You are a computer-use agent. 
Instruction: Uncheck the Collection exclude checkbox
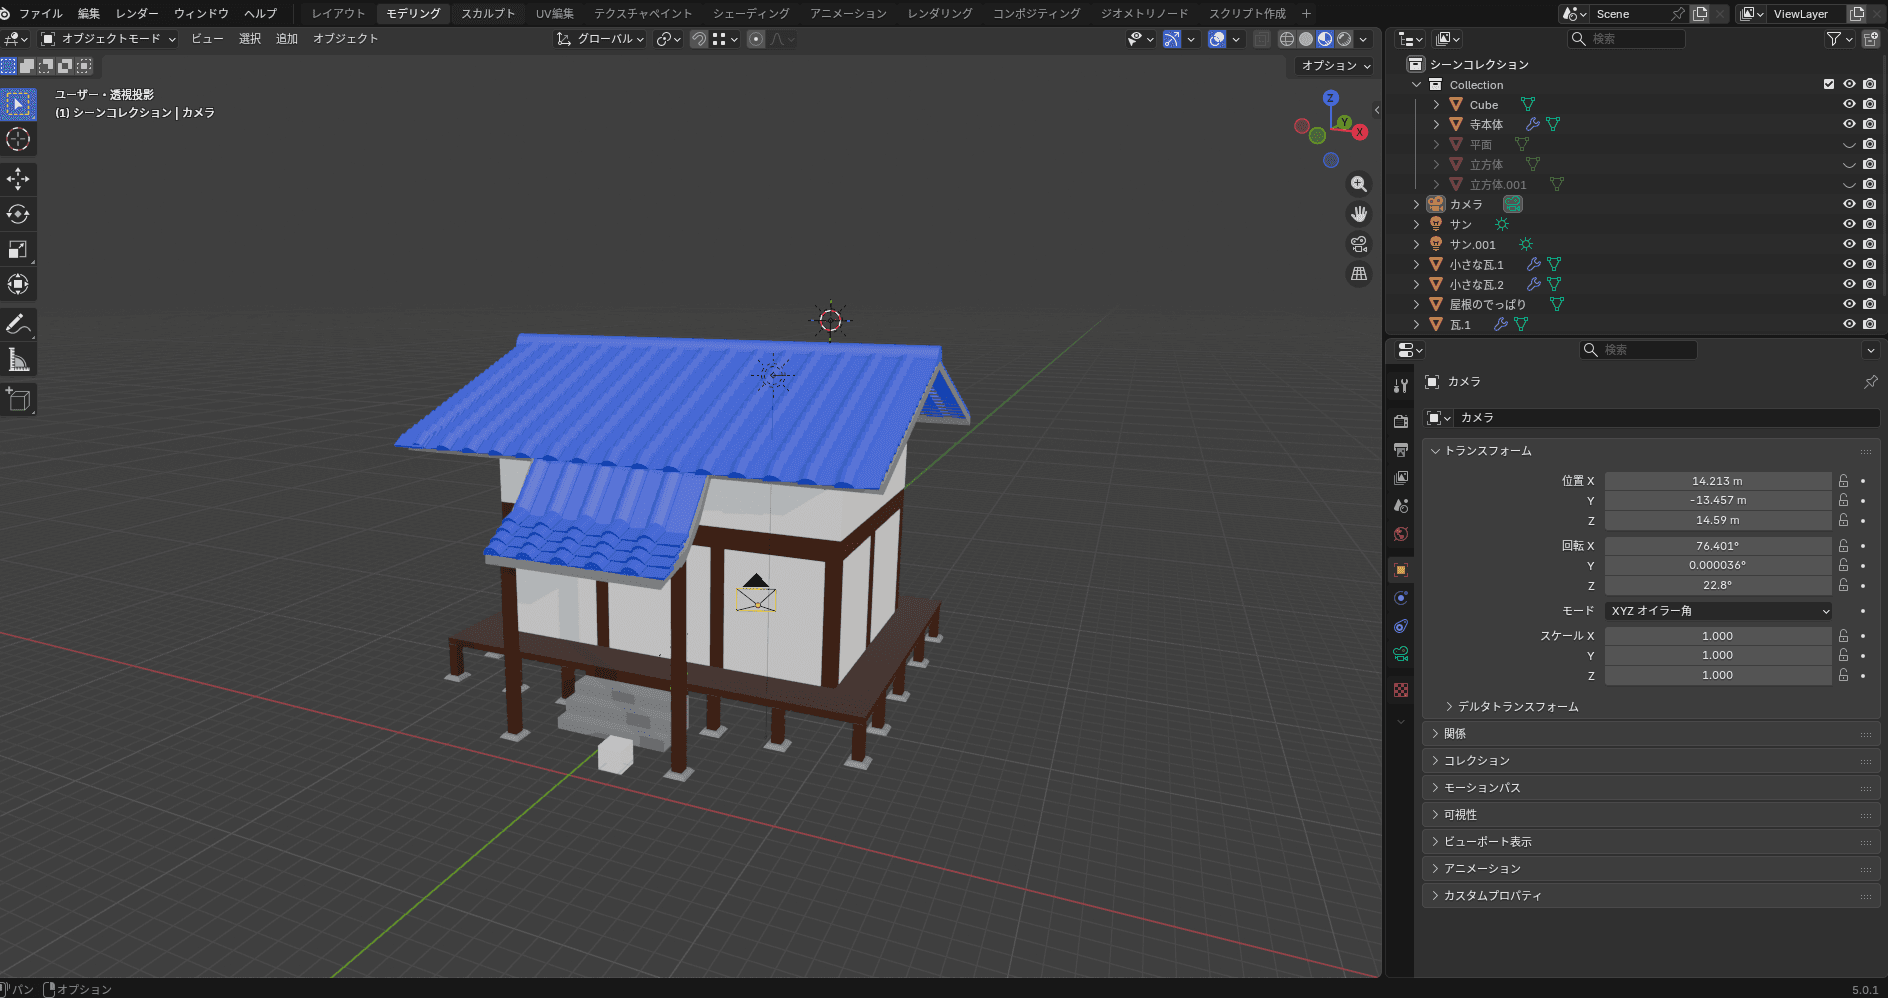pyautogui.click(x=1829, y=85)
